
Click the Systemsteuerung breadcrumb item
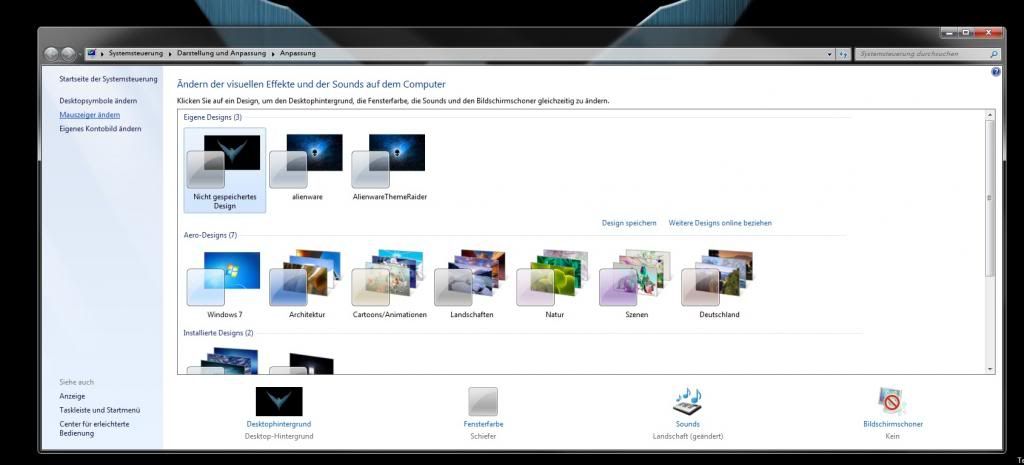137,54
